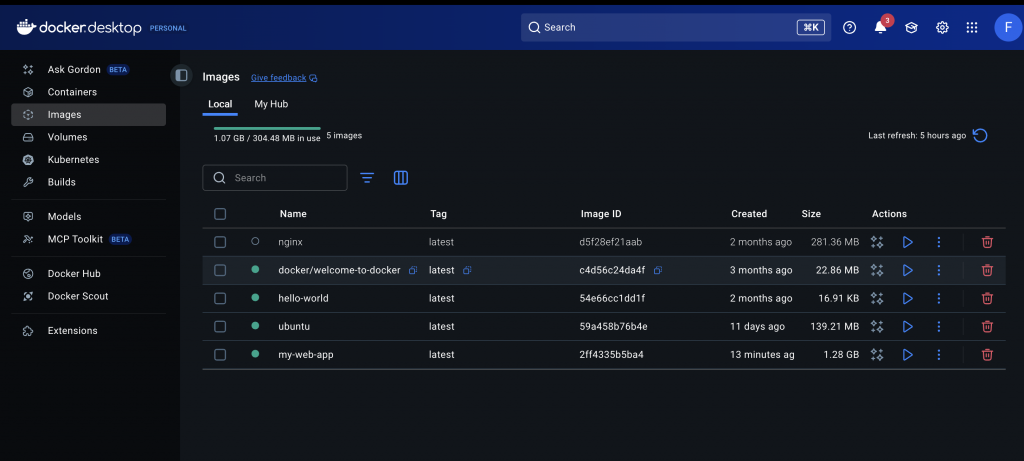Collapse the sidebar panel toggle
This screenshot has height=461, width=1024.
tap(181, 75)
